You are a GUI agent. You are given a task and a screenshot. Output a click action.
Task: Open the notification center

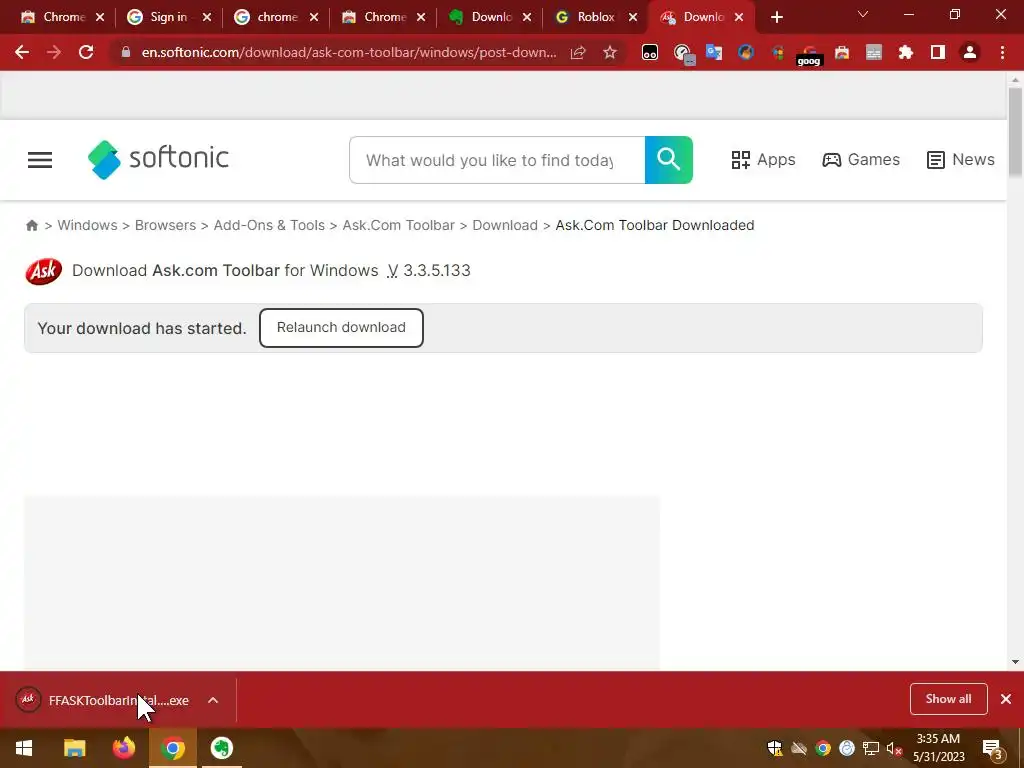993,749
